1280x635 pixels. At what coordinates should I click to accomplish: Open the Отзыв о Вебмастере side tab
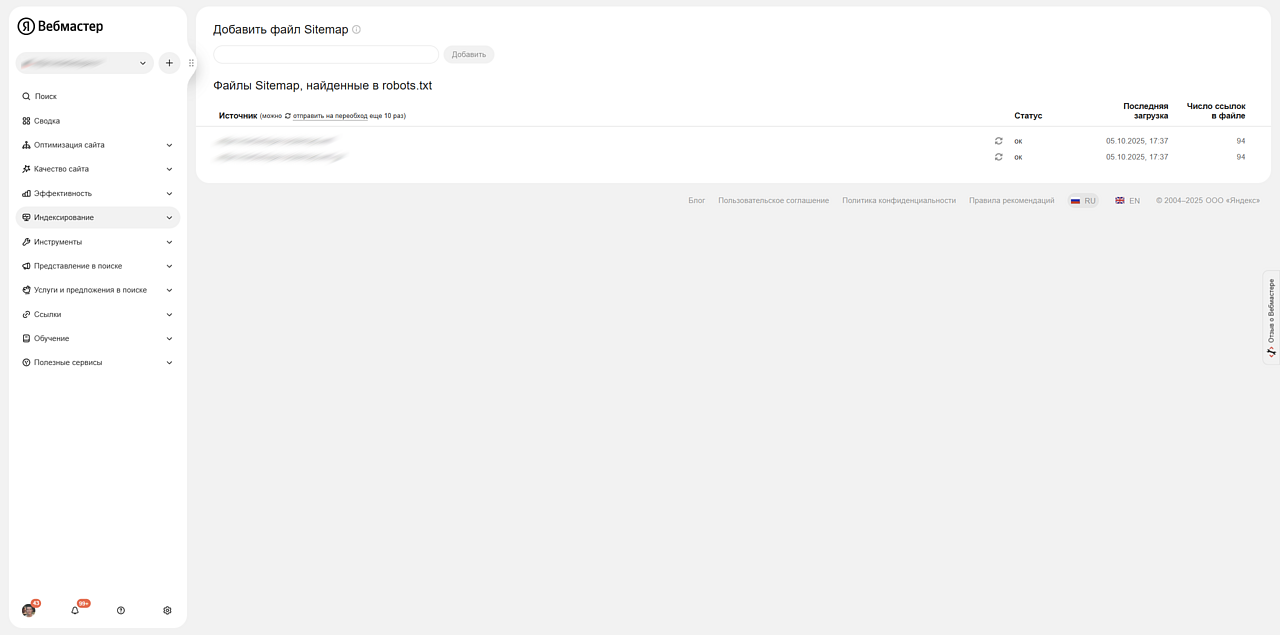click(1271, 317)
